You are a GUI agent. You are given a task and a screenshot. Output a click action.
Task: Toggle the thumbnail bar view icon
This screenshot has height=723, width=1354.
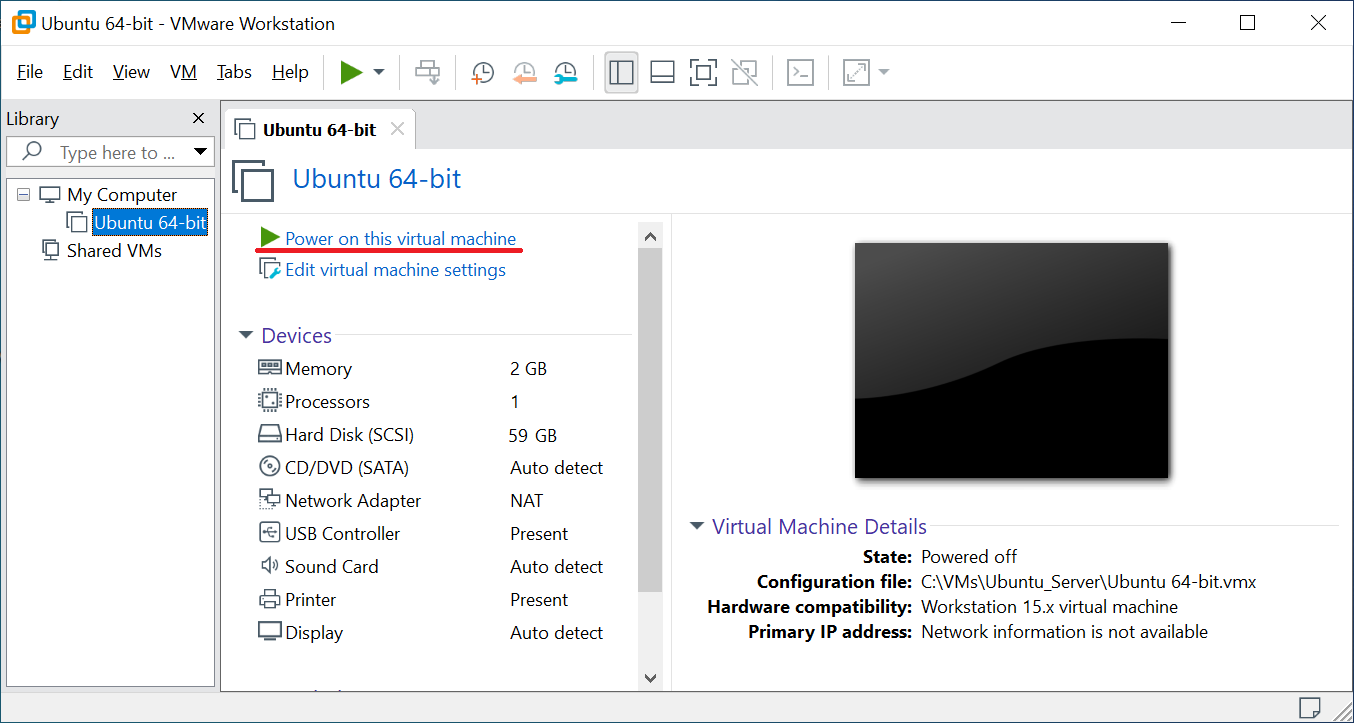pyautogui.click(x=662, y=72)
